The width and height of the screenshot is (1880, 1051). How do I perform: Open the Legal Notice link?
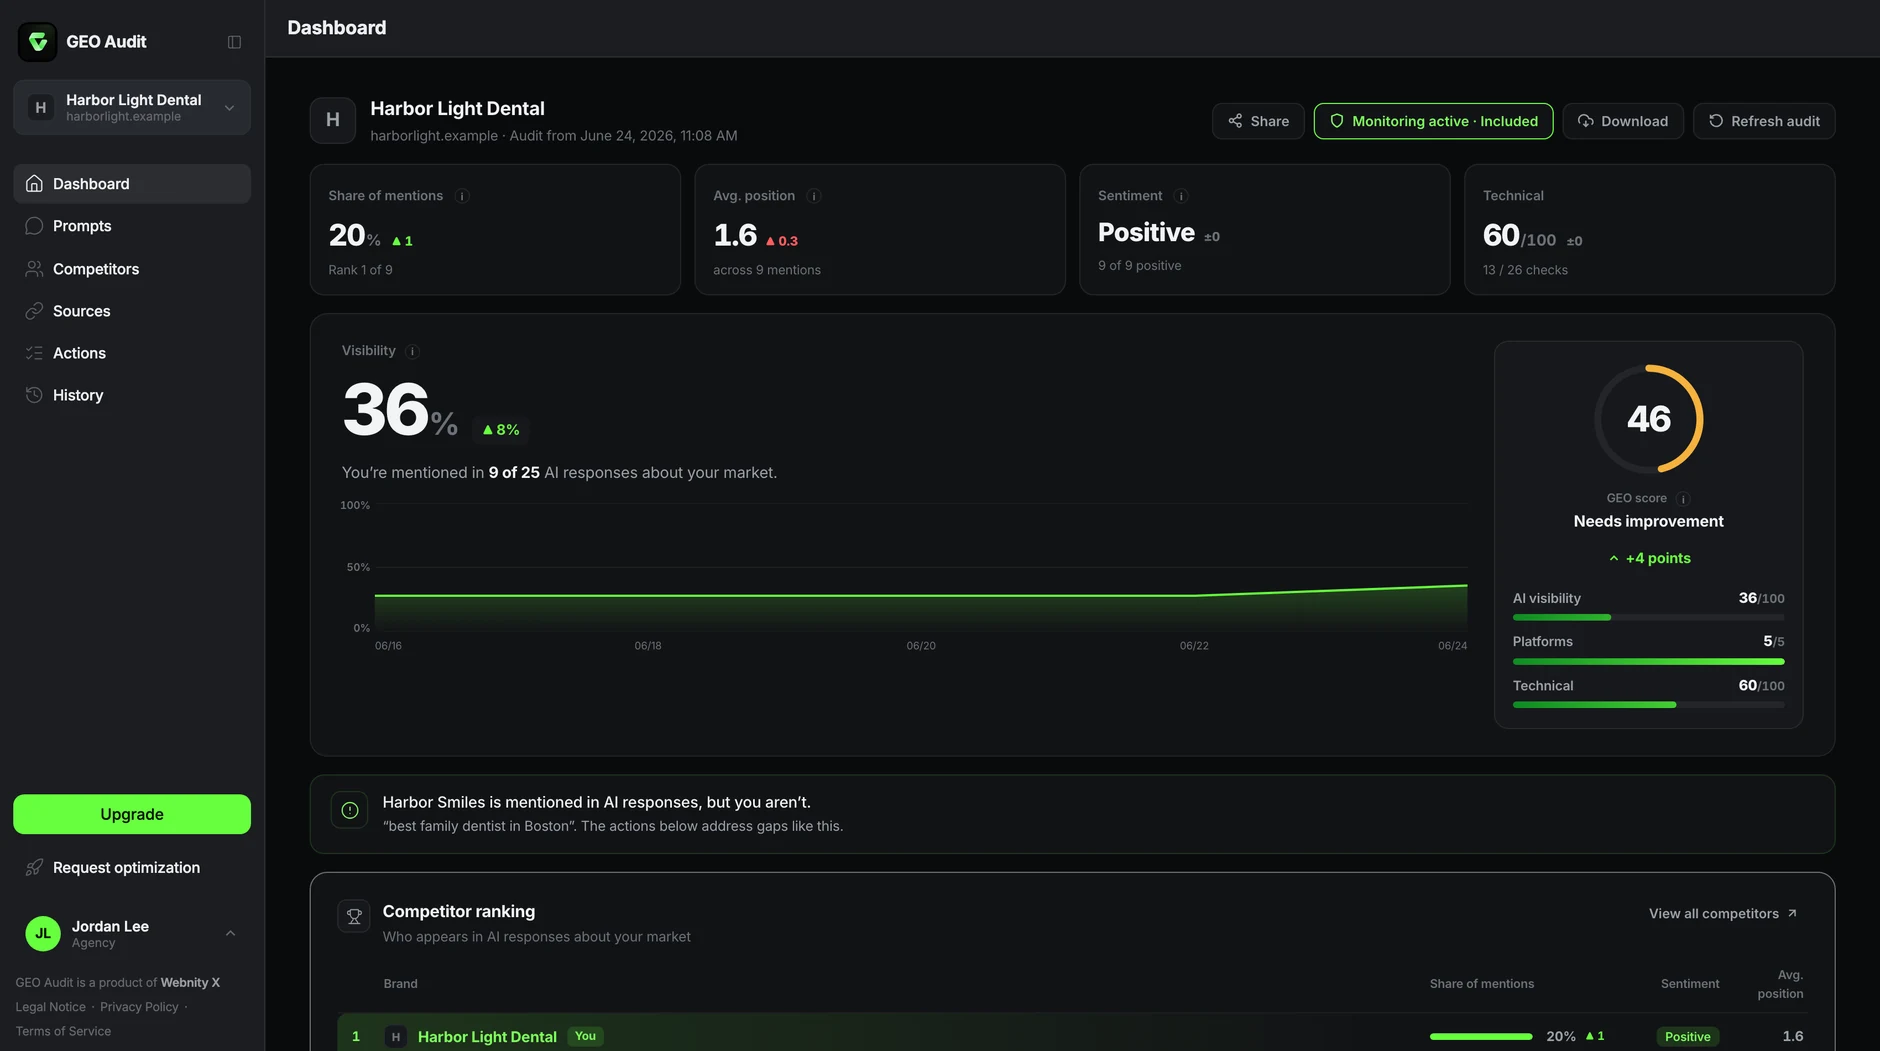pos(51,1007)
